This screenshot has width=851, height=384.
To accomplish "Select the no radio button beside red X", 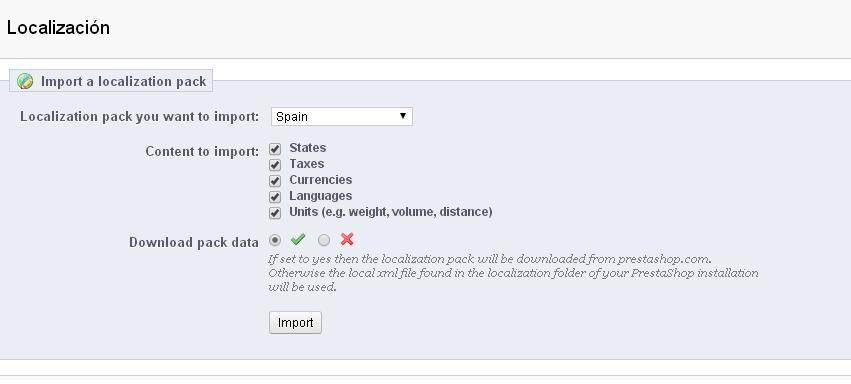I will (324, 240).
